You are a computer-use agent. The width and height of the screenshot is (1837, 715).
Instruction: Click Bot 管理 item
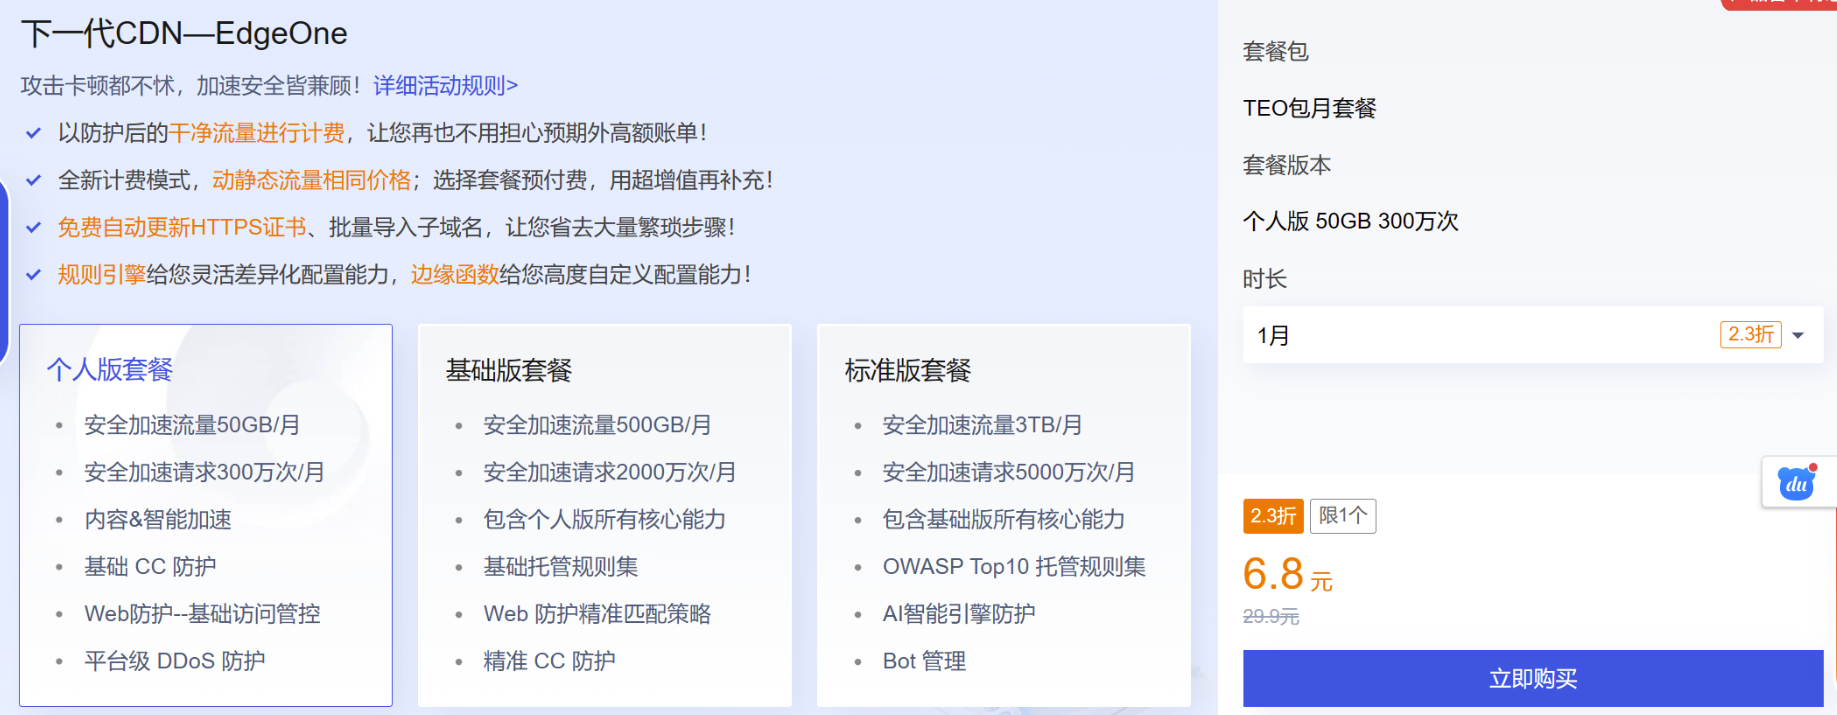[924, 660]
